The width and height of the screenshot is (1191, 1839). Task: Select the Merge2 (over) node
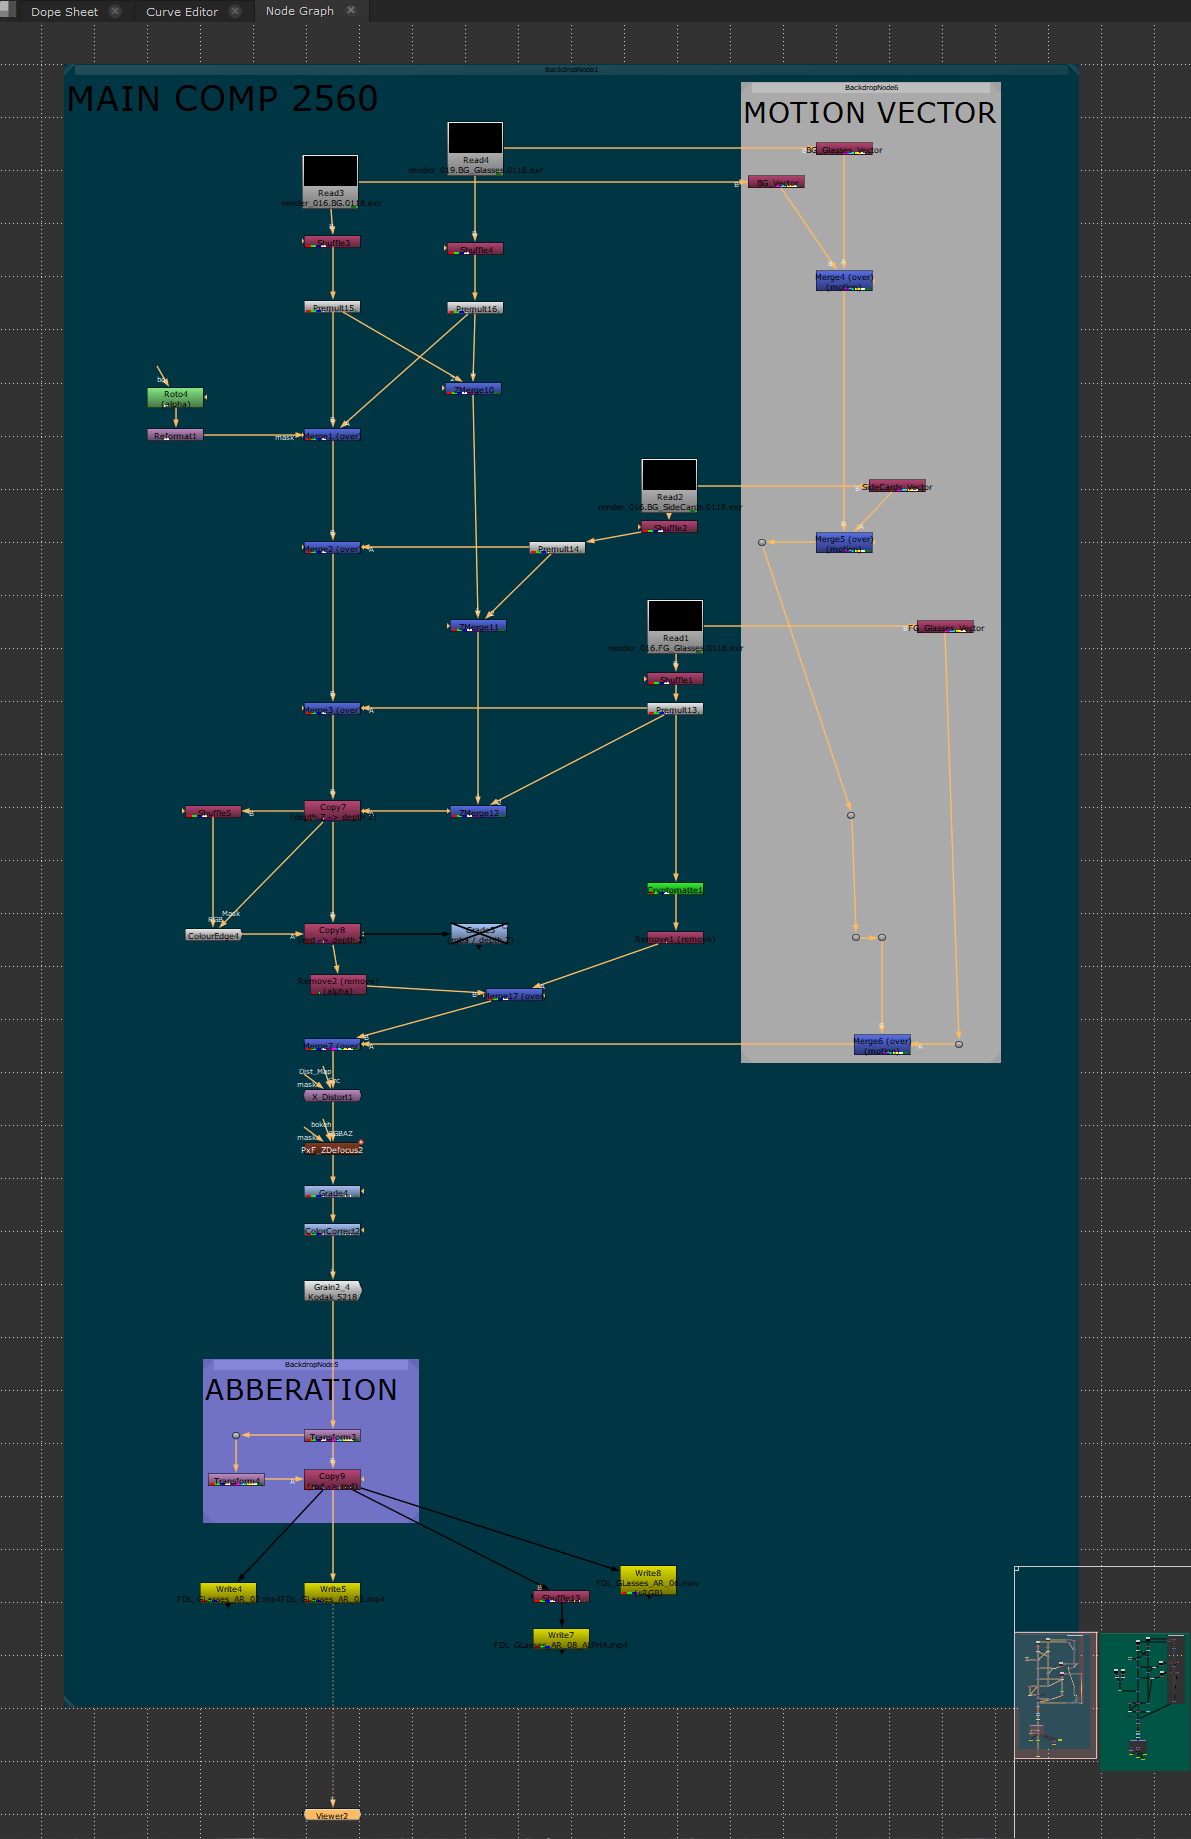tap(332, 548)
